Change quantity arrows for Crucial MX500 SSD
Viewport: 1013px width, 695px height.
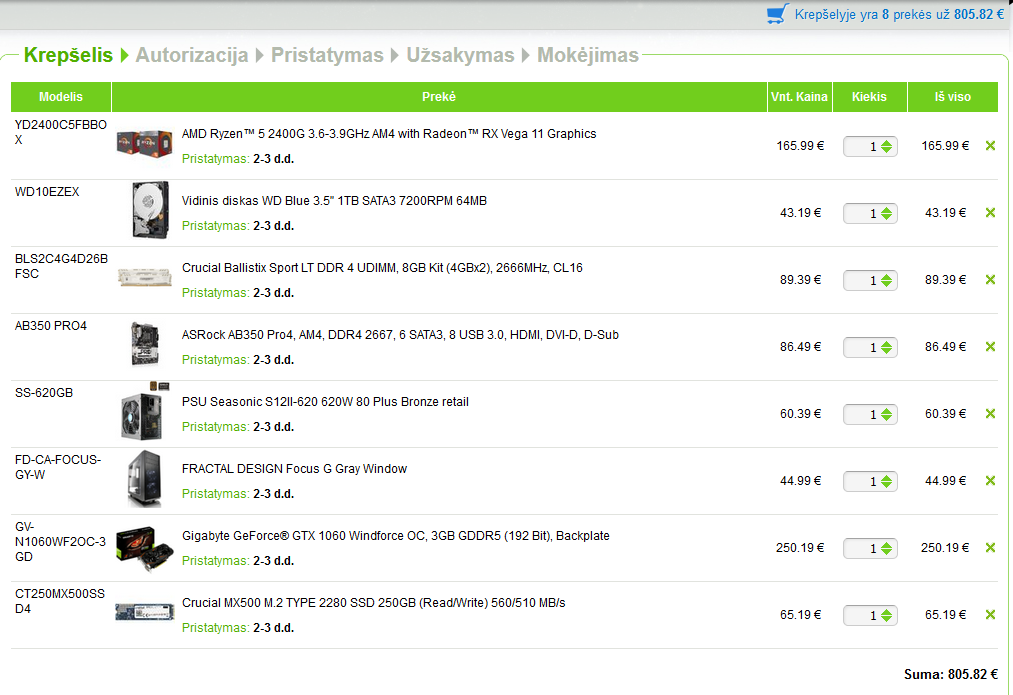[x=886, y=616]
